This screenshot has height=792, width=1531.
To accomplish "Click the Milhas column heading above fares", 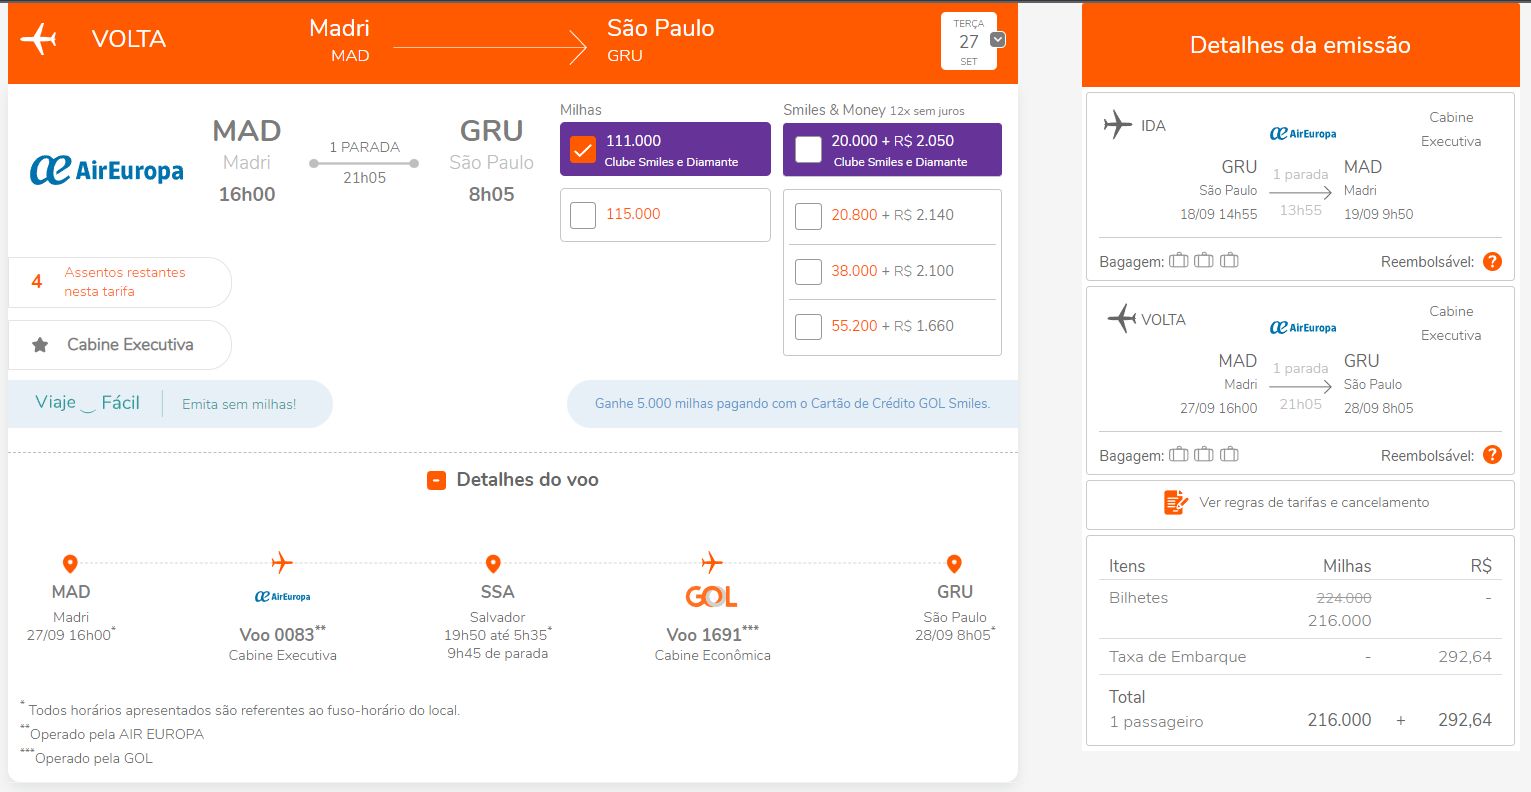I will [x=581, y=110].
